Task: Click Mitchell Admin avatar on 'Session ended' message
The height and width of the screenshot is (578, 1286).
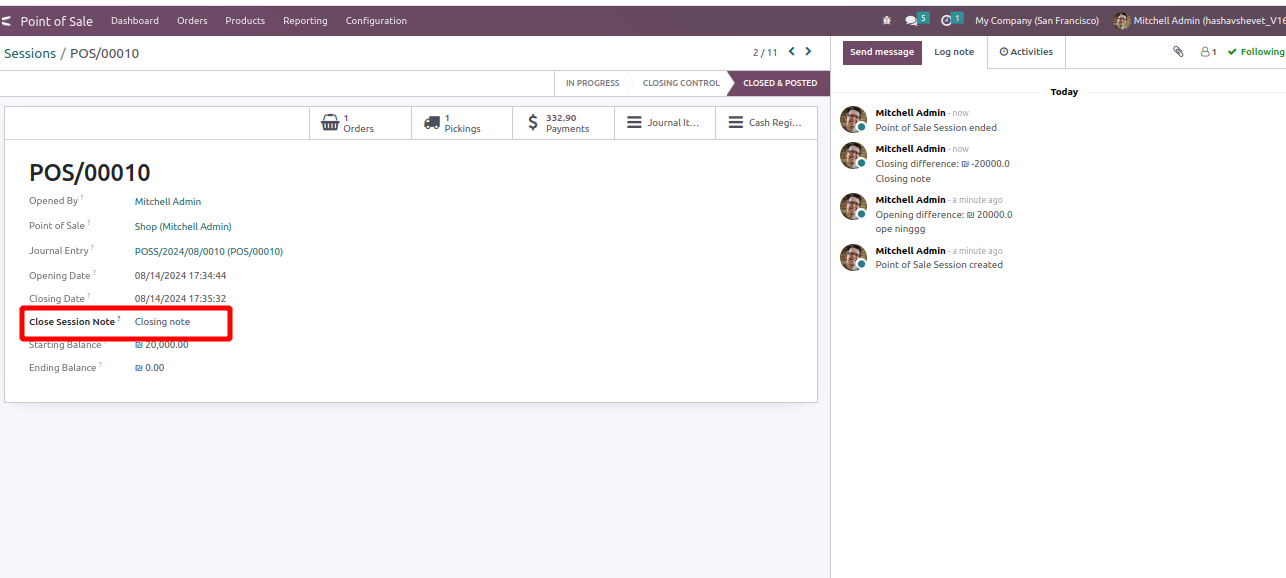Action: (853, 119)
